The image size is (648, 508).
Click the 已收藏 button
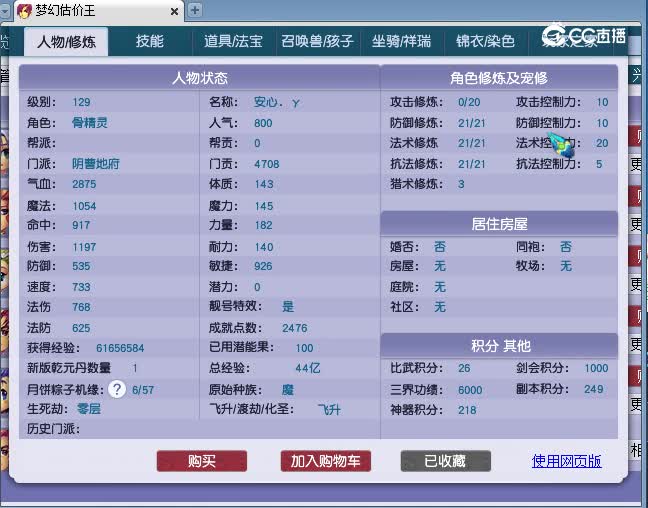[446, 461]
